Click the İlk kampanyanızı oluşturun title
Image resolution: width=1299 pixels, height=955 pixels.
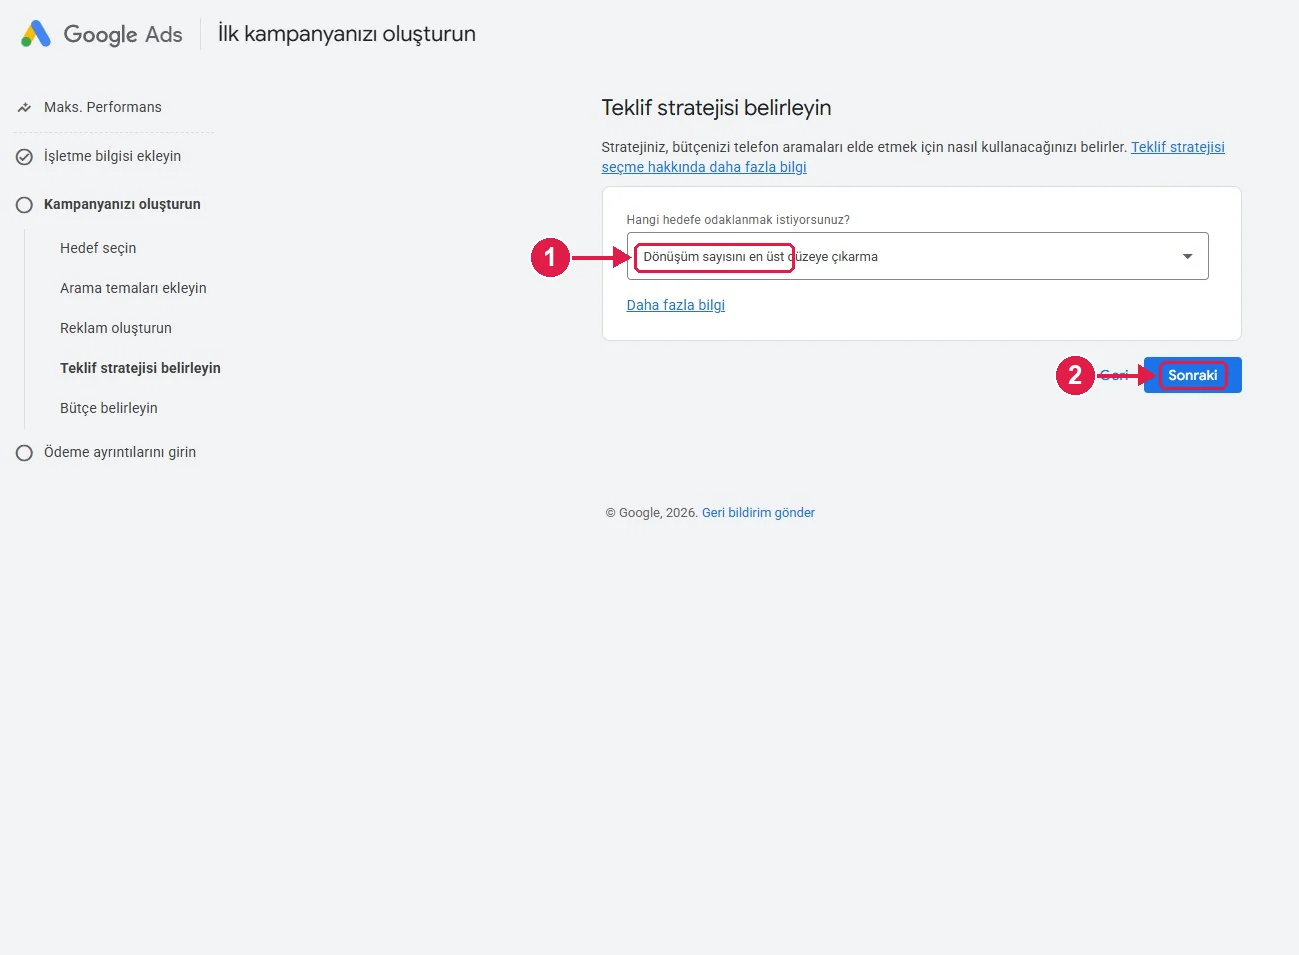[x=347, y=34]
